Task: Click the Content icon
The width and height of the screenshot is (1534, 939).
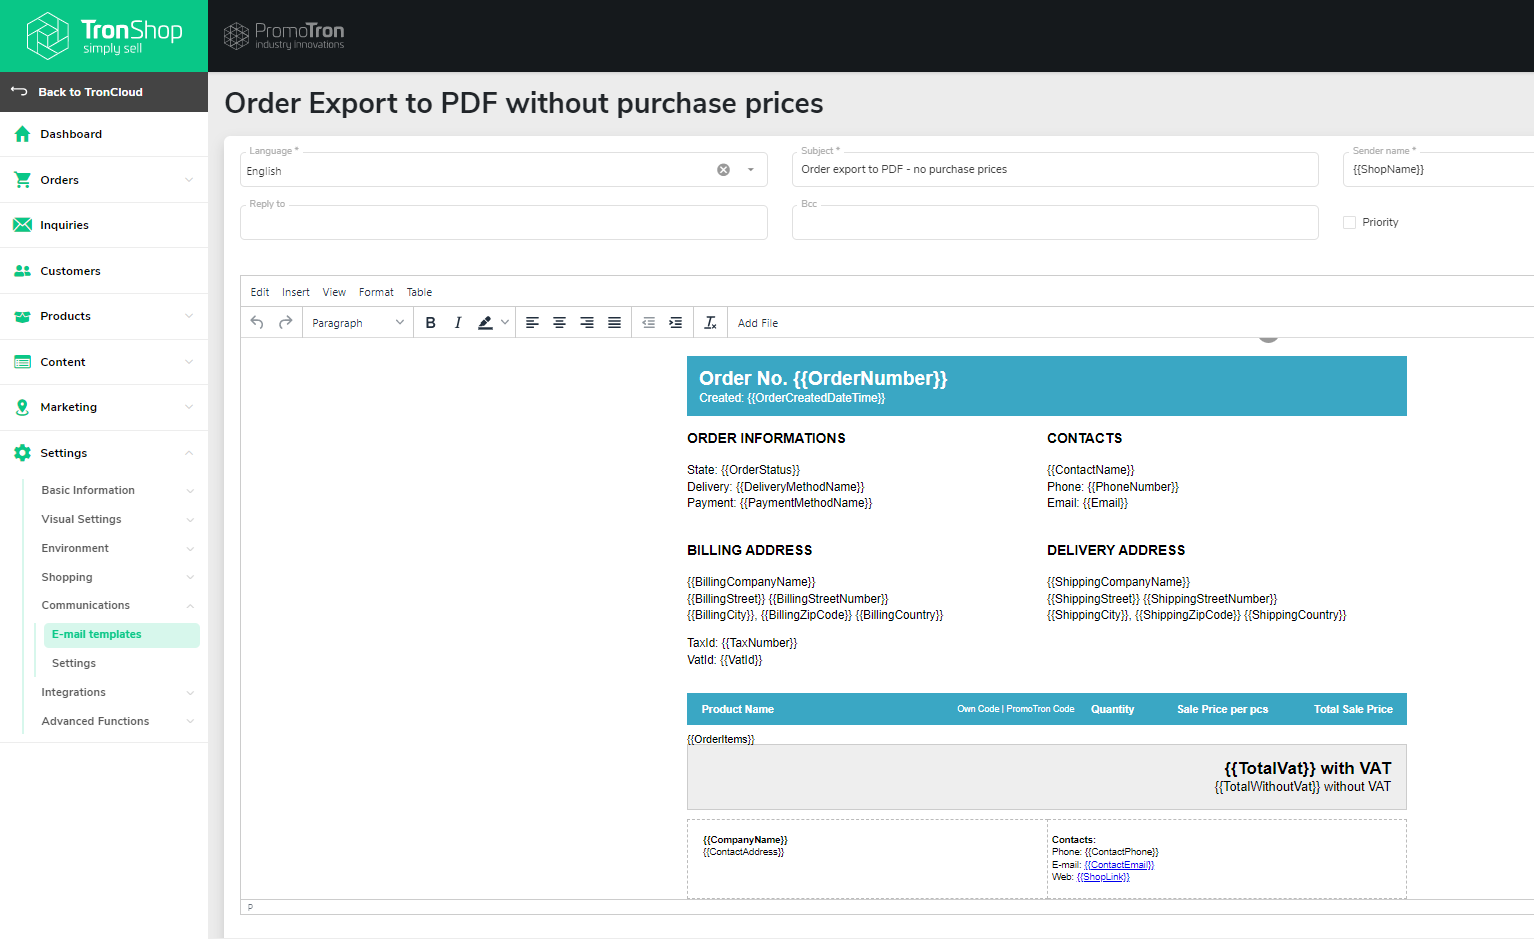Action: pos(22,362)
